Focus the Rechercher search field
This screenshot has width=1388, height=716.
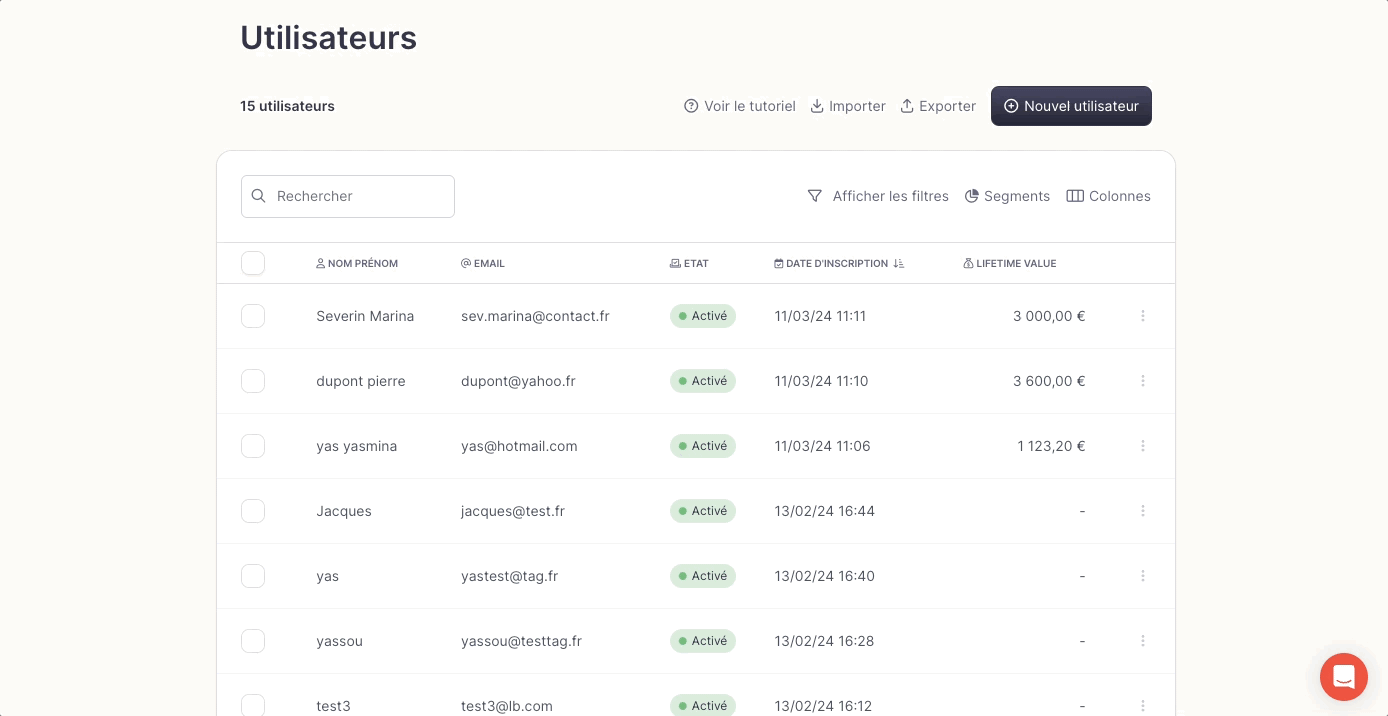point(348,196)
